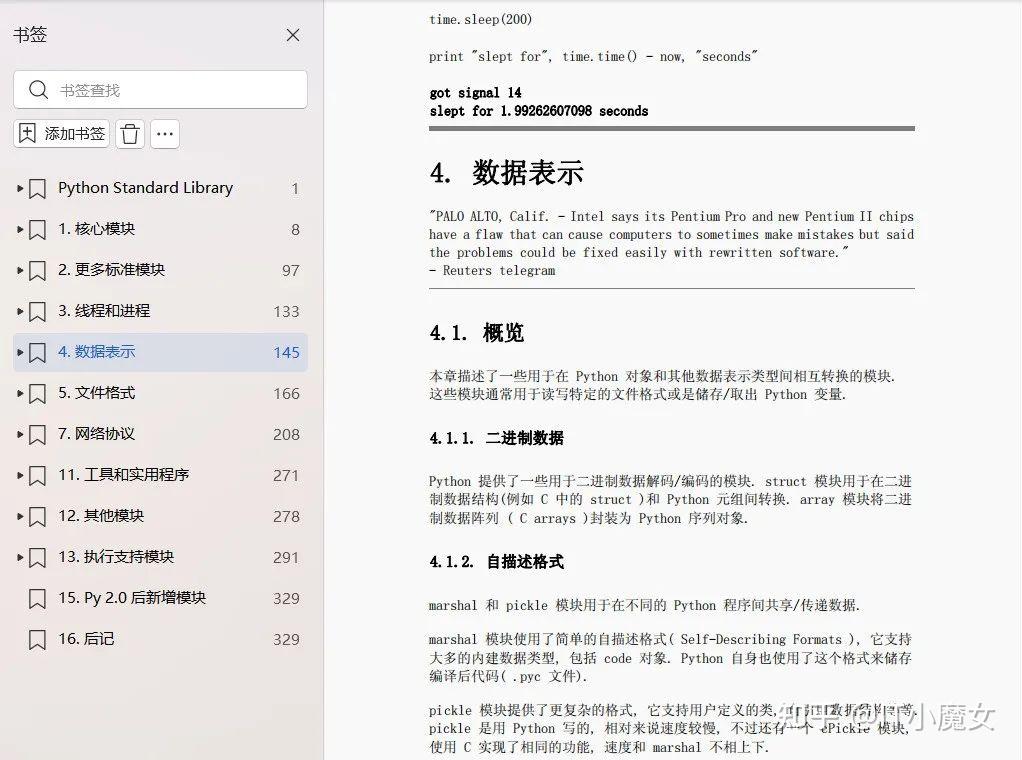Close the bookmarks panel with the X
The image size is (1022, 760).
tap(293, 34)
